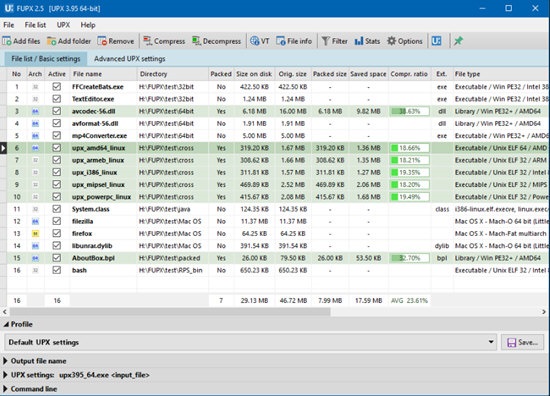Click the Remove toolbar icon

coord(102,41)
